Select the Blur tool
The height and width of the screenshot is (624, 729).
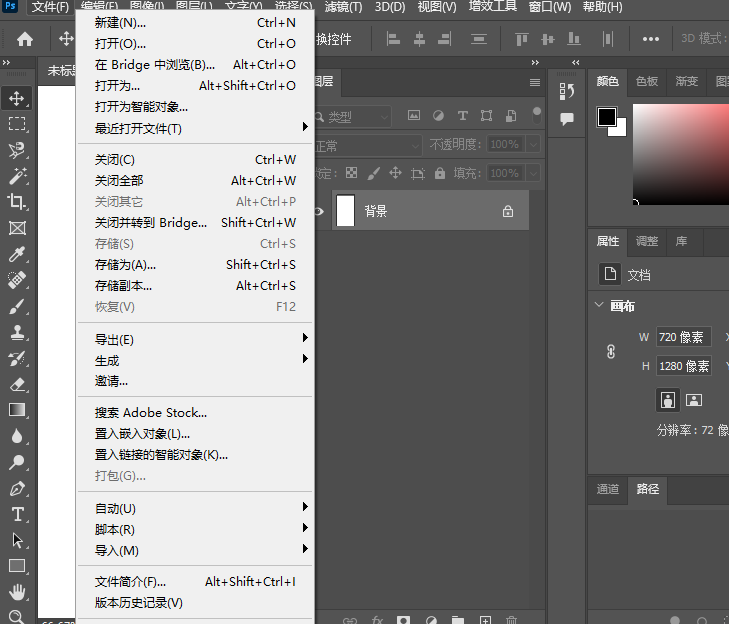17,436
